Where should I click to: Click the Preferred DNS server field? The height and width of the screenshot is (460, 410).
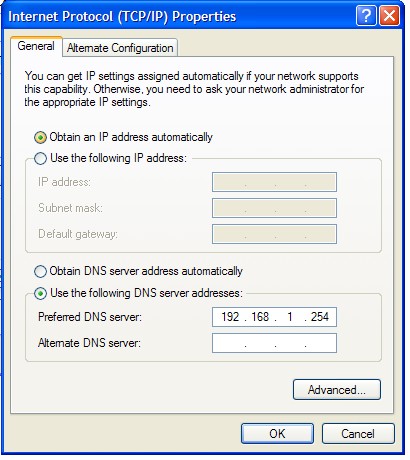click(x=274, y=317)
